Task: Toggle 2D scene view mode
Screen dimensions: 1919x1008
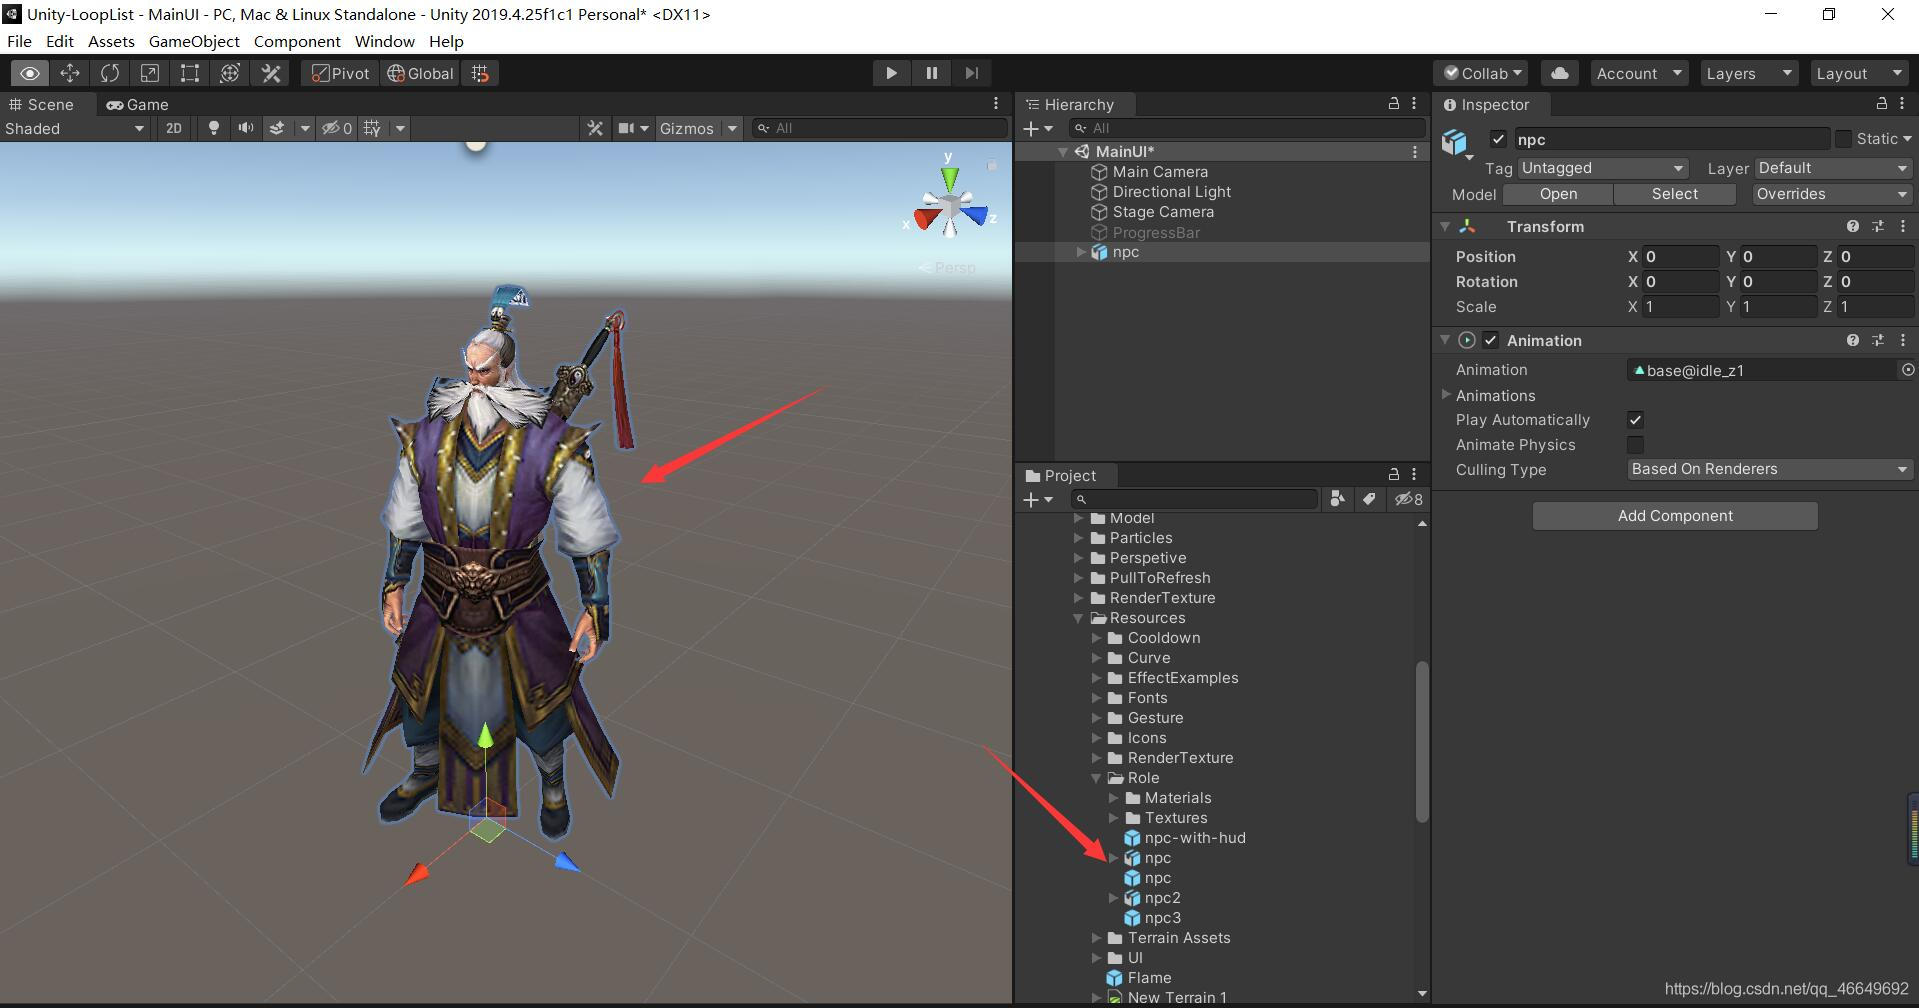Action: tap(174, 128)
